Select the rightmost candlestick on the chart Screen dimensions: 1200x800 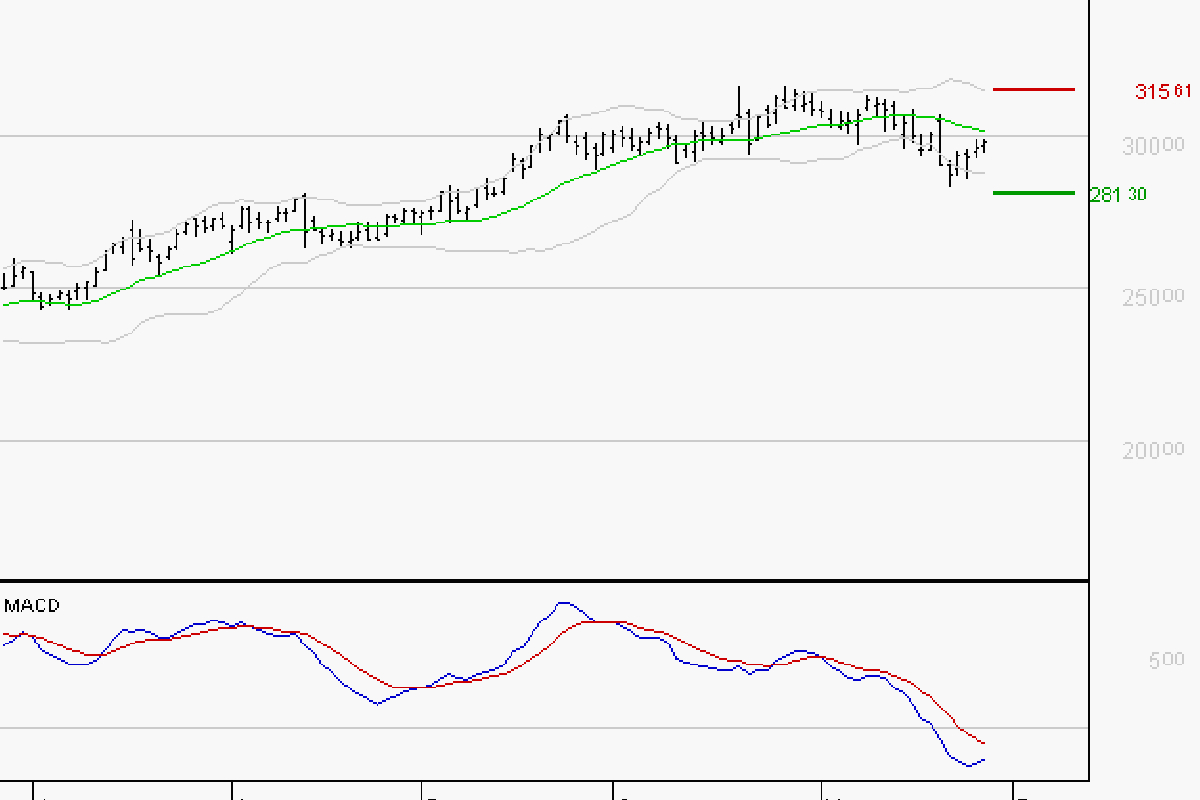tap(982, 145)
